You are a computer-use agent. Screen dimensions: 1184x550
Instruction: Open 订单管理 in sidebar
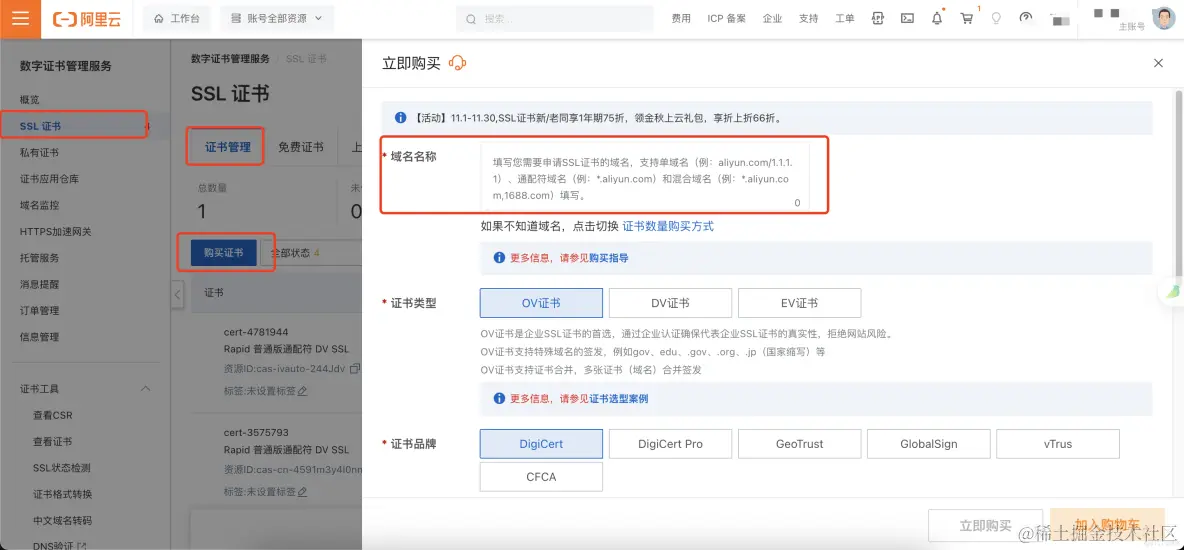39,311
